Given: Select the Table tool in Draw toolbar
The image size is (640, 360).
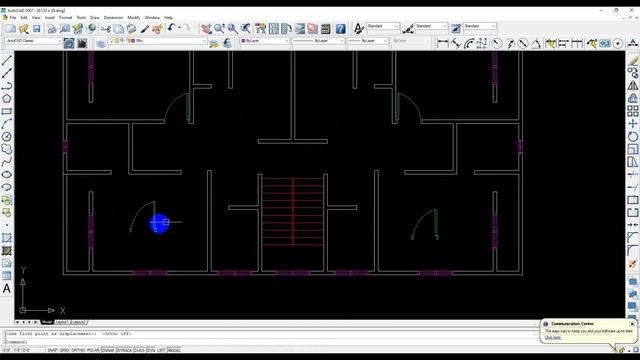Looking at the screenshot, I should [7, 276].
